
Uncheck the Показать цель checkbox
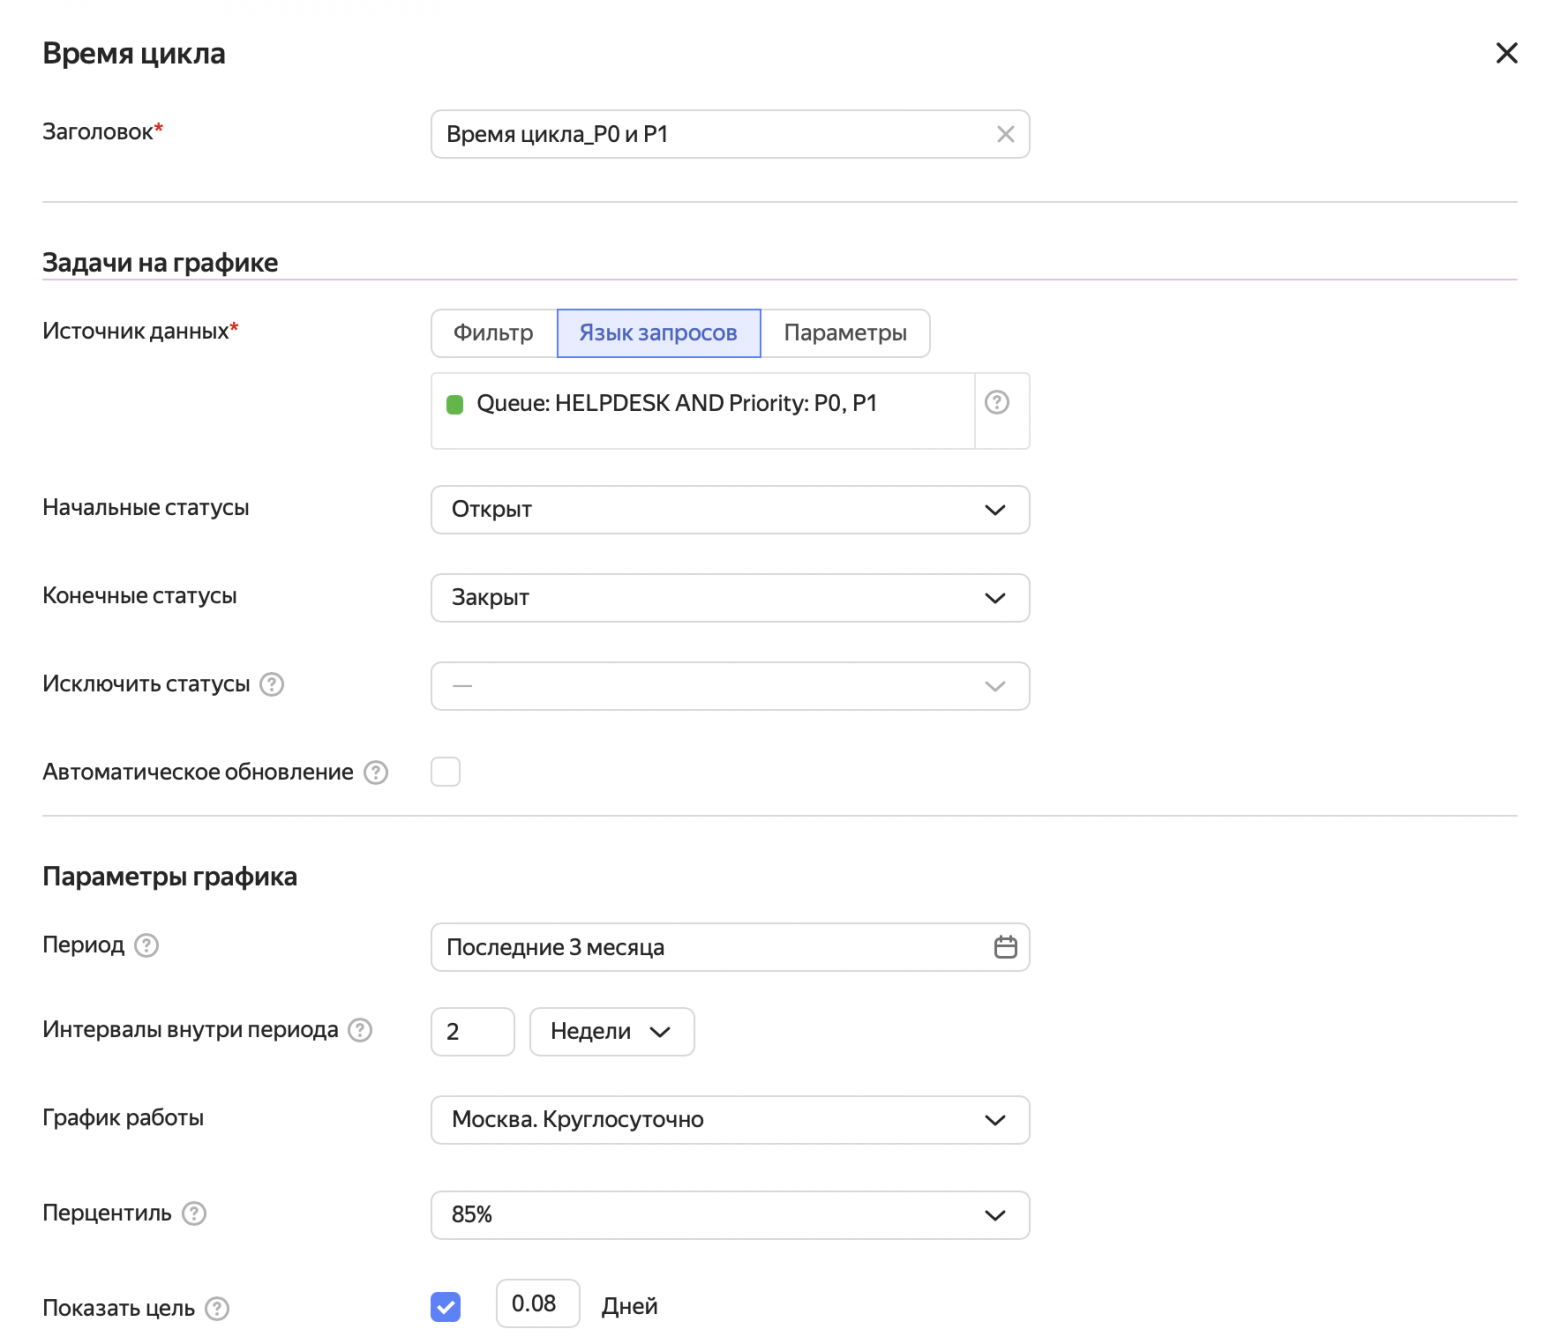tap(445, 1306)
